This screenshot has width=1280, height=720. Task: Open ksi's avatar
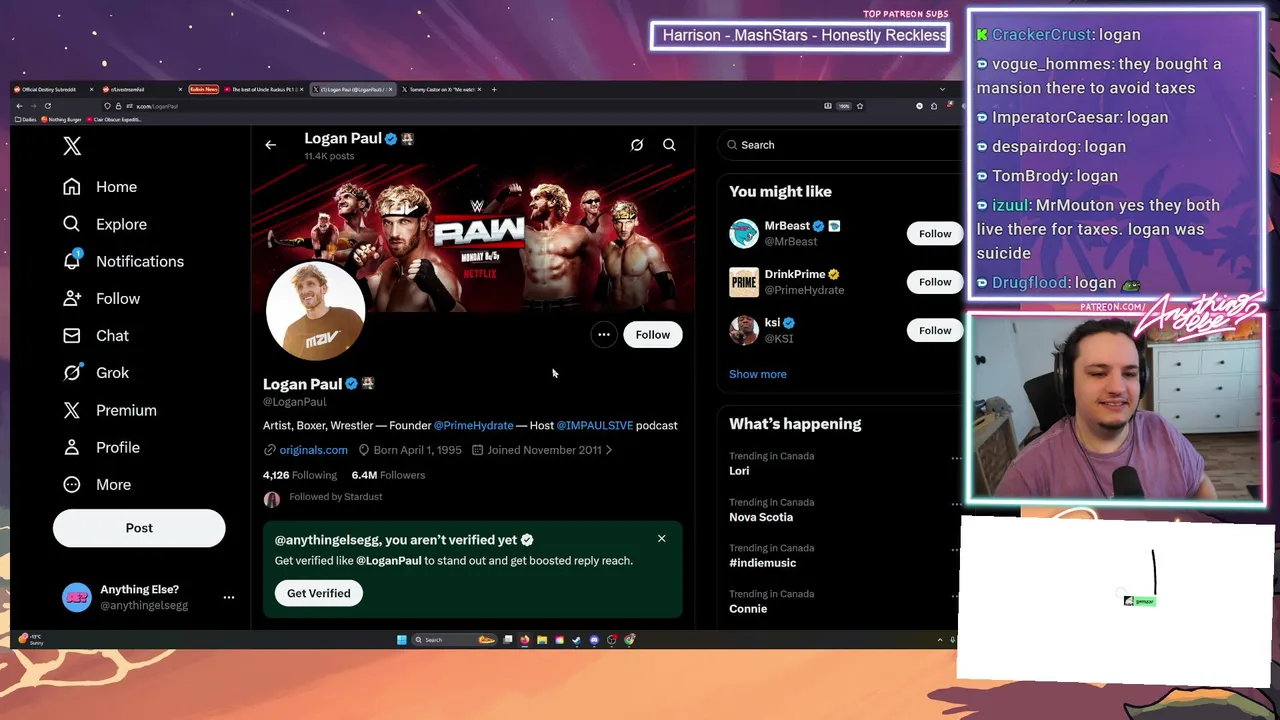744,330
